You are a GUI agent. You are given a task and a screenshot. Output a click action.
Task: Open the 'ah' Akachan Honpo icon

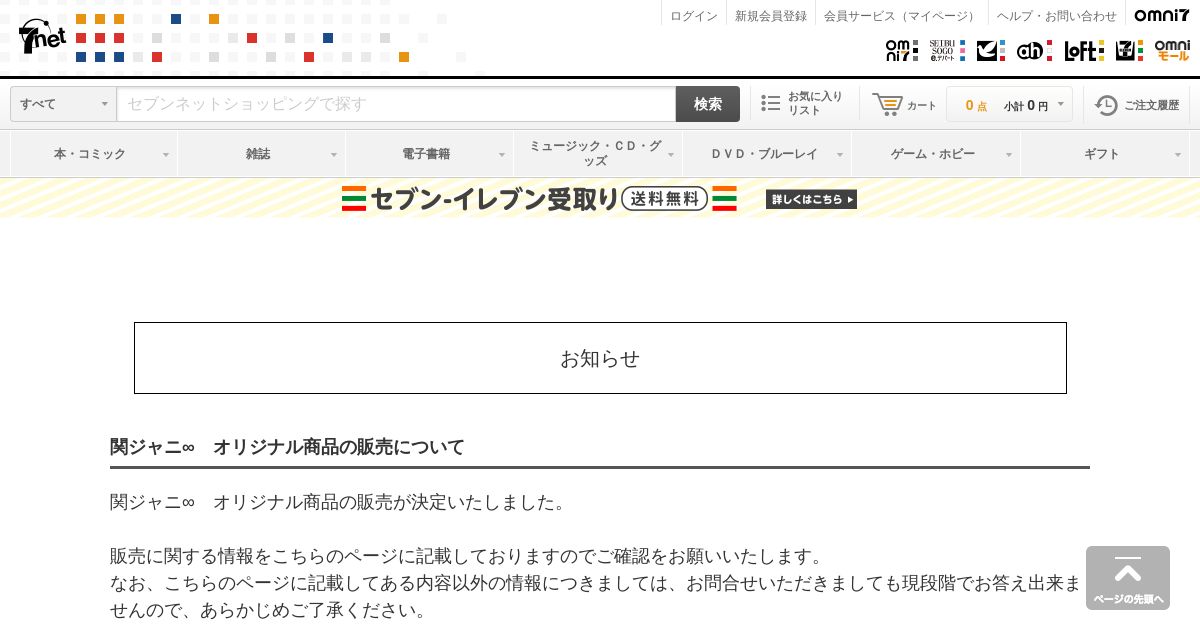[1034, 50]
